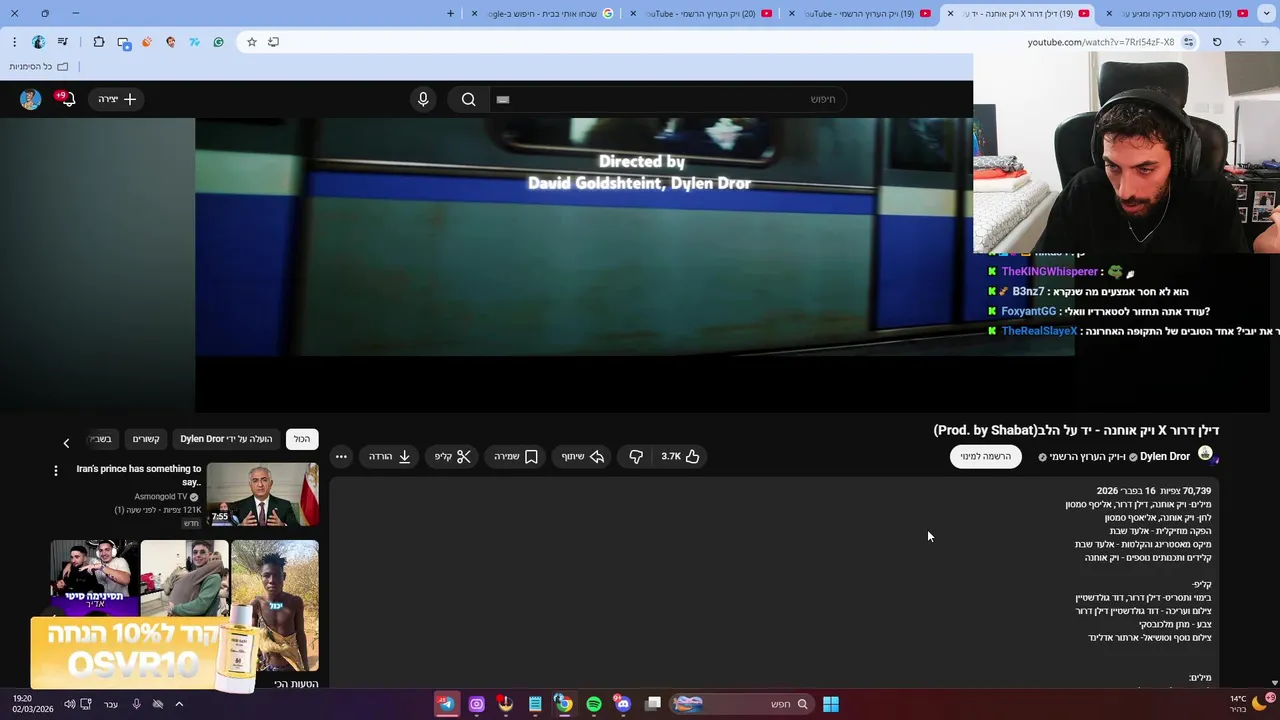Click the taskbar search box חפש
The image size is (1280, 720).
click(x=740, y=704)
